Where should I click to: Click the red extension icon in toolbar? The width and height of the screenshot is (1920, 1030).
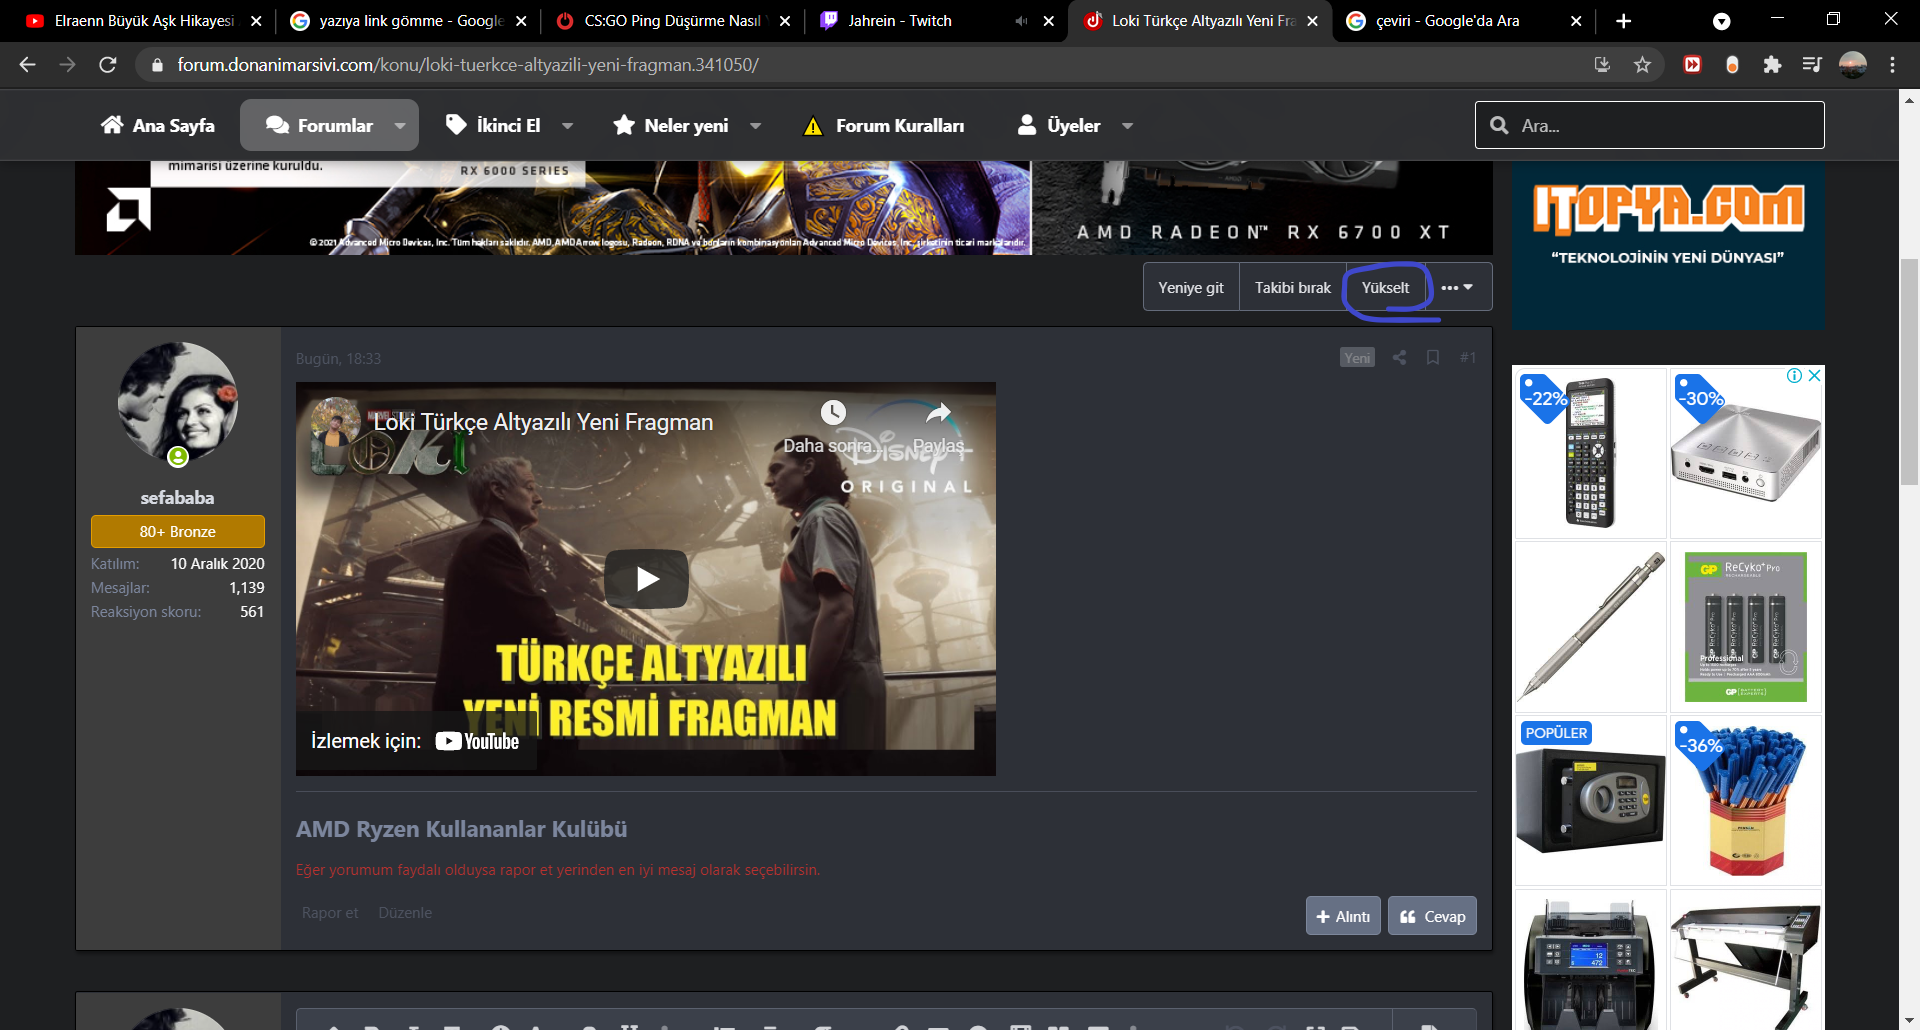(1692, 65)
